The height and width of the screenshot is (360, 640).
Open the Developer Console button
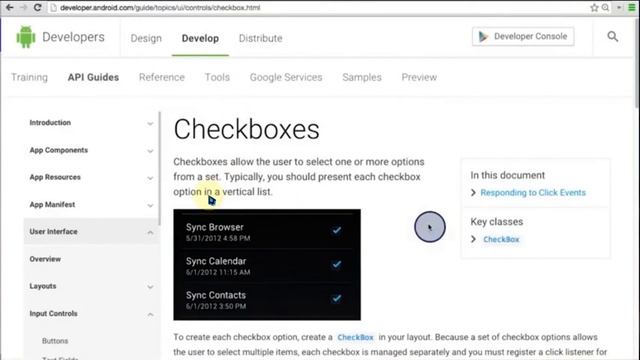(523, 36)
